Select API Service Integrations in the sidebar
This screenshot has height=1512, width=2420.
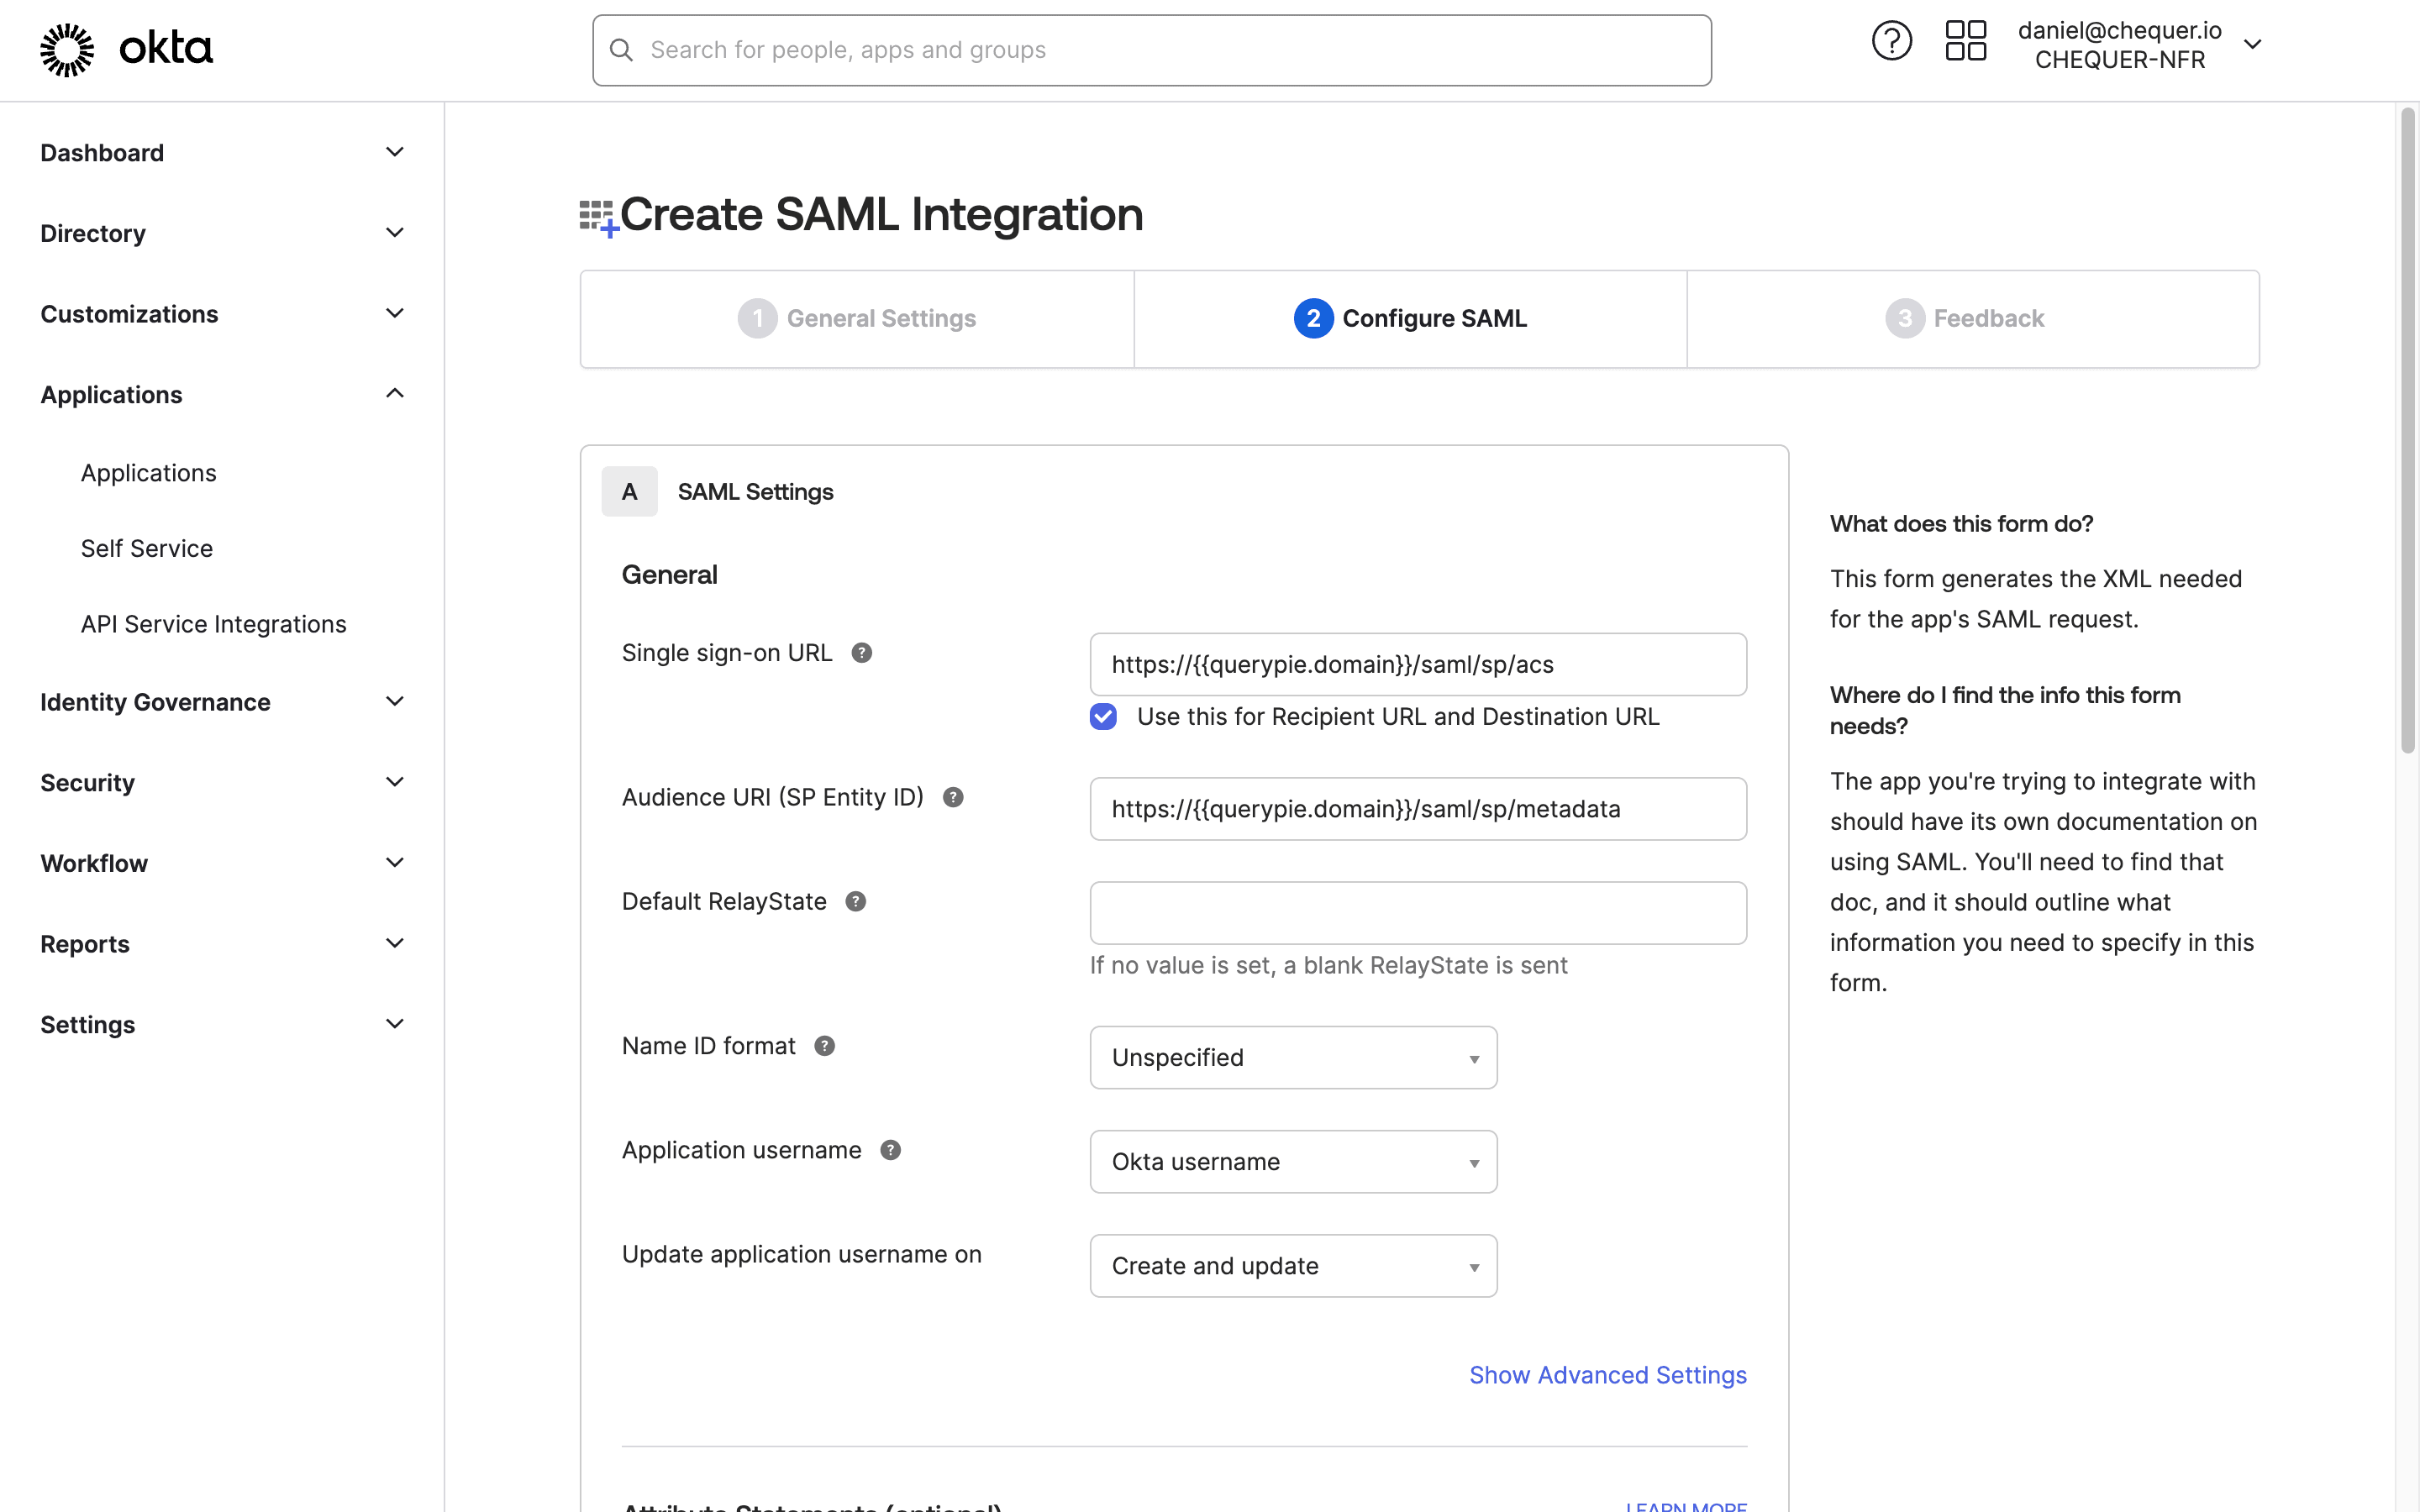213,623
